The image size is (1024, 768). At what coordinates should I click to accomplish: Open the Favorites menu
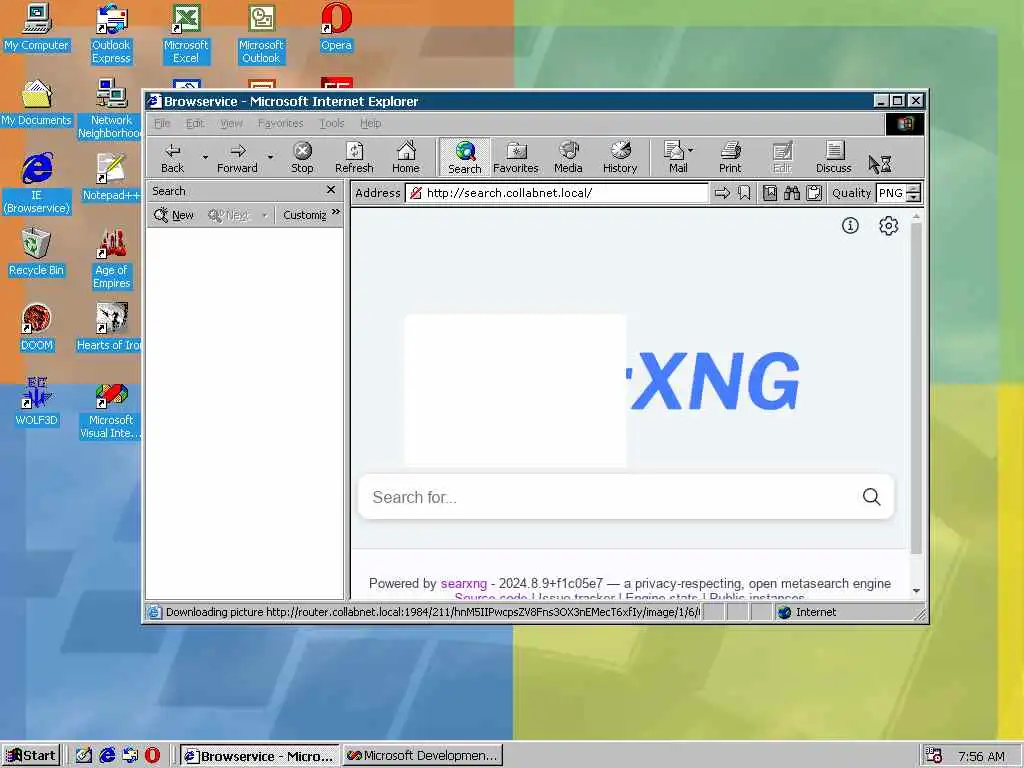[x=280, y=123]
